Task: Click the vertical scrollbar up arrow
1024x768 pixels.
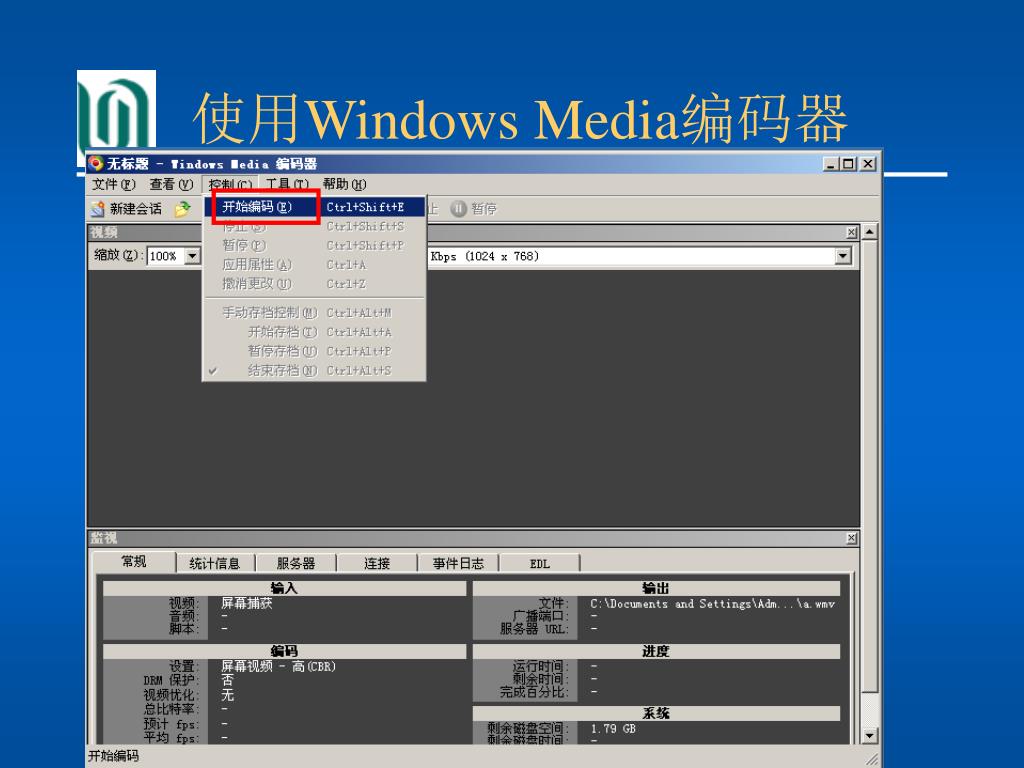Action: 869,232
